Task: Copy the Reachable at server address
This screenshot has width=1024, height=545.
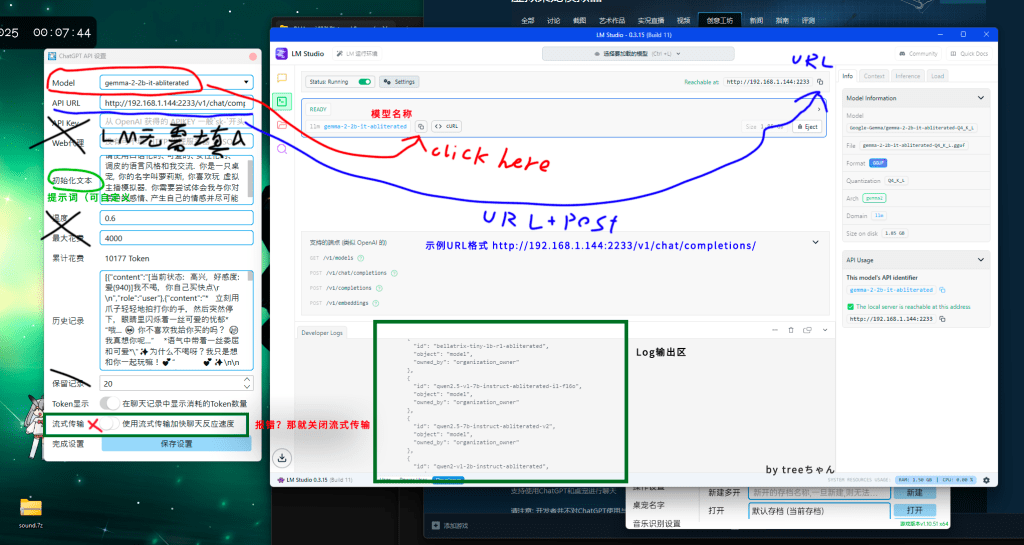Action: click(820, 82)
